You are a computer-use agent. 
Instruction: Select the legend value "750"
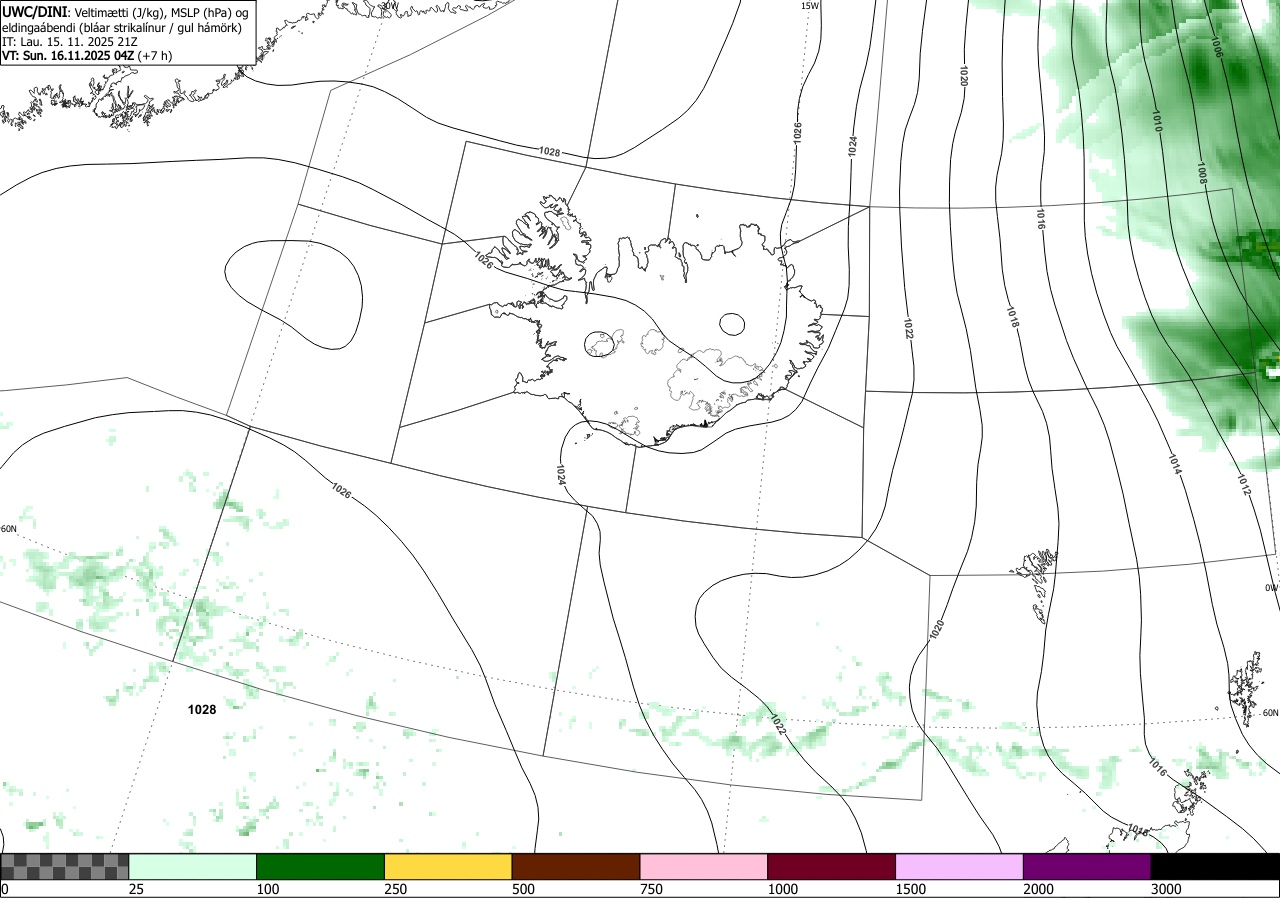click(651, 889)
